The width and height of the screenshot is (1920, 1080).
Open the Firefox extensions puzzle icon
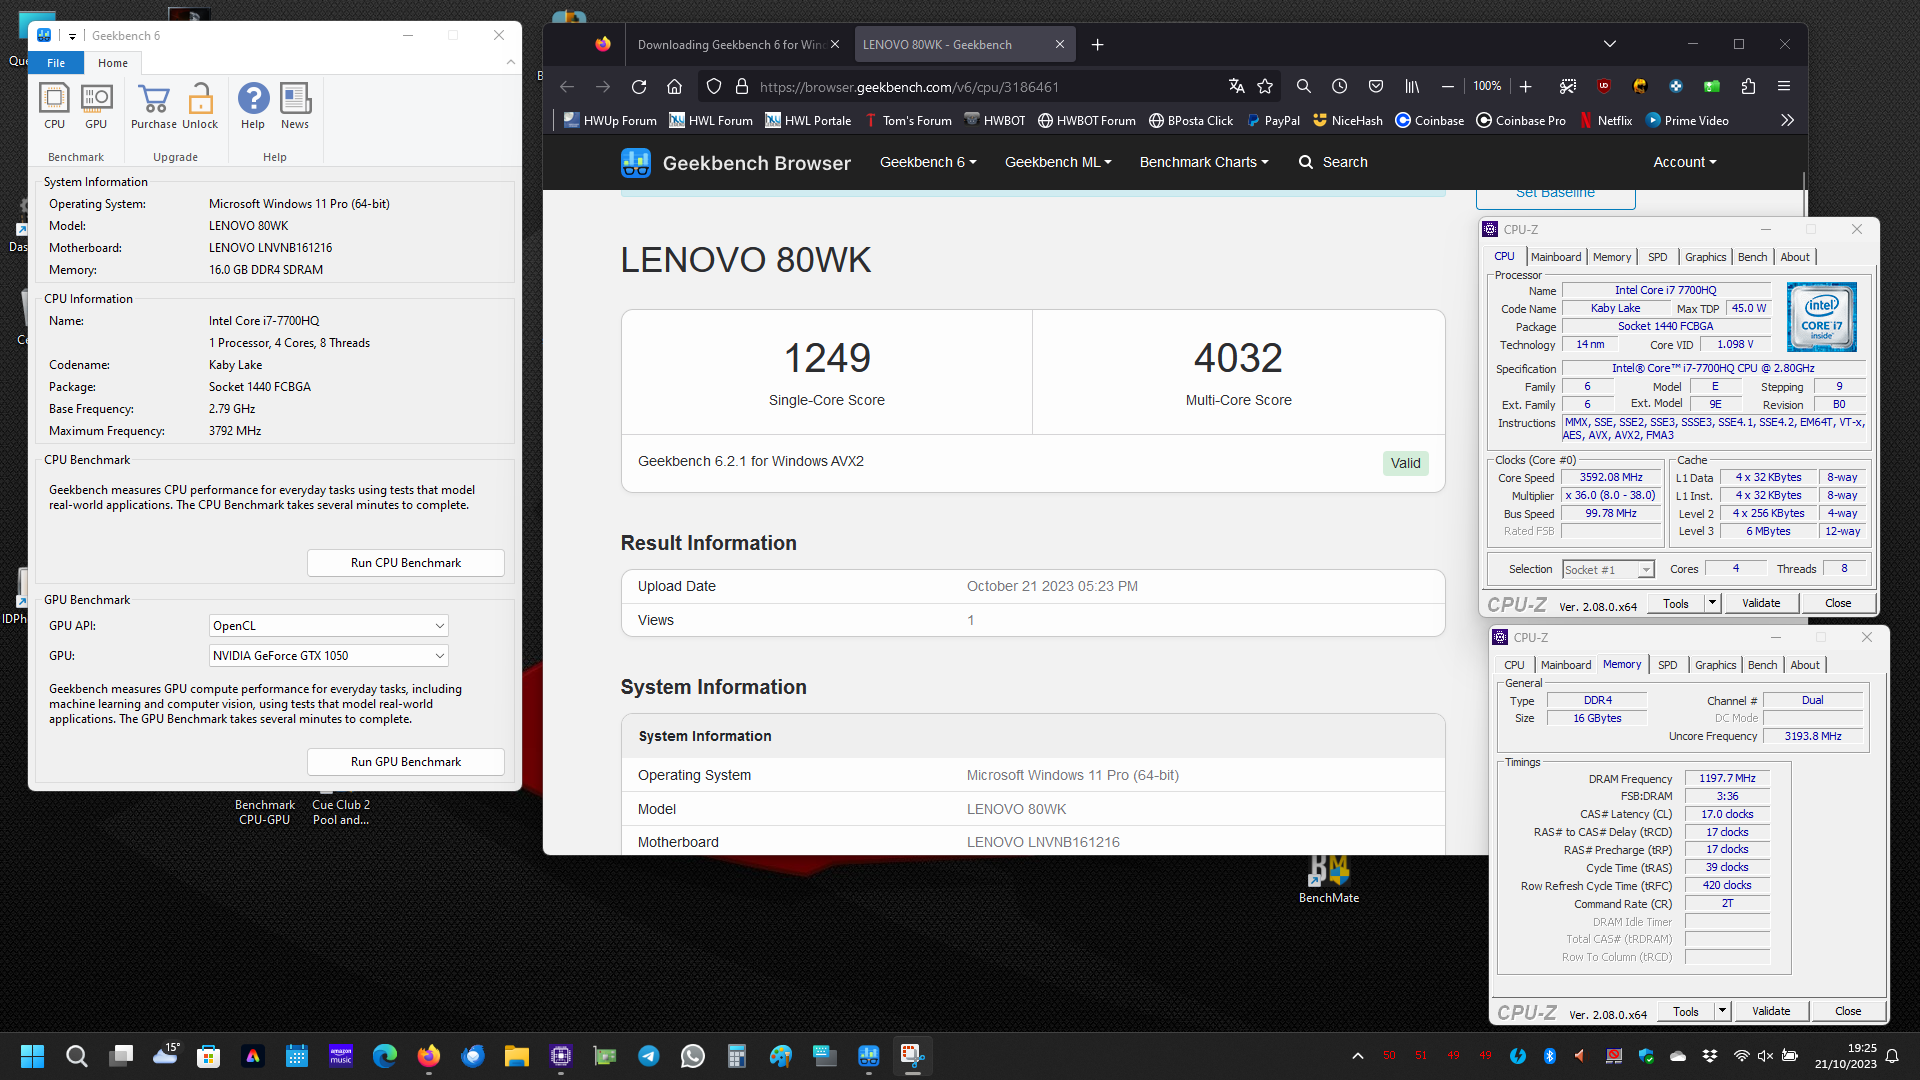[x=1748, y=86]
